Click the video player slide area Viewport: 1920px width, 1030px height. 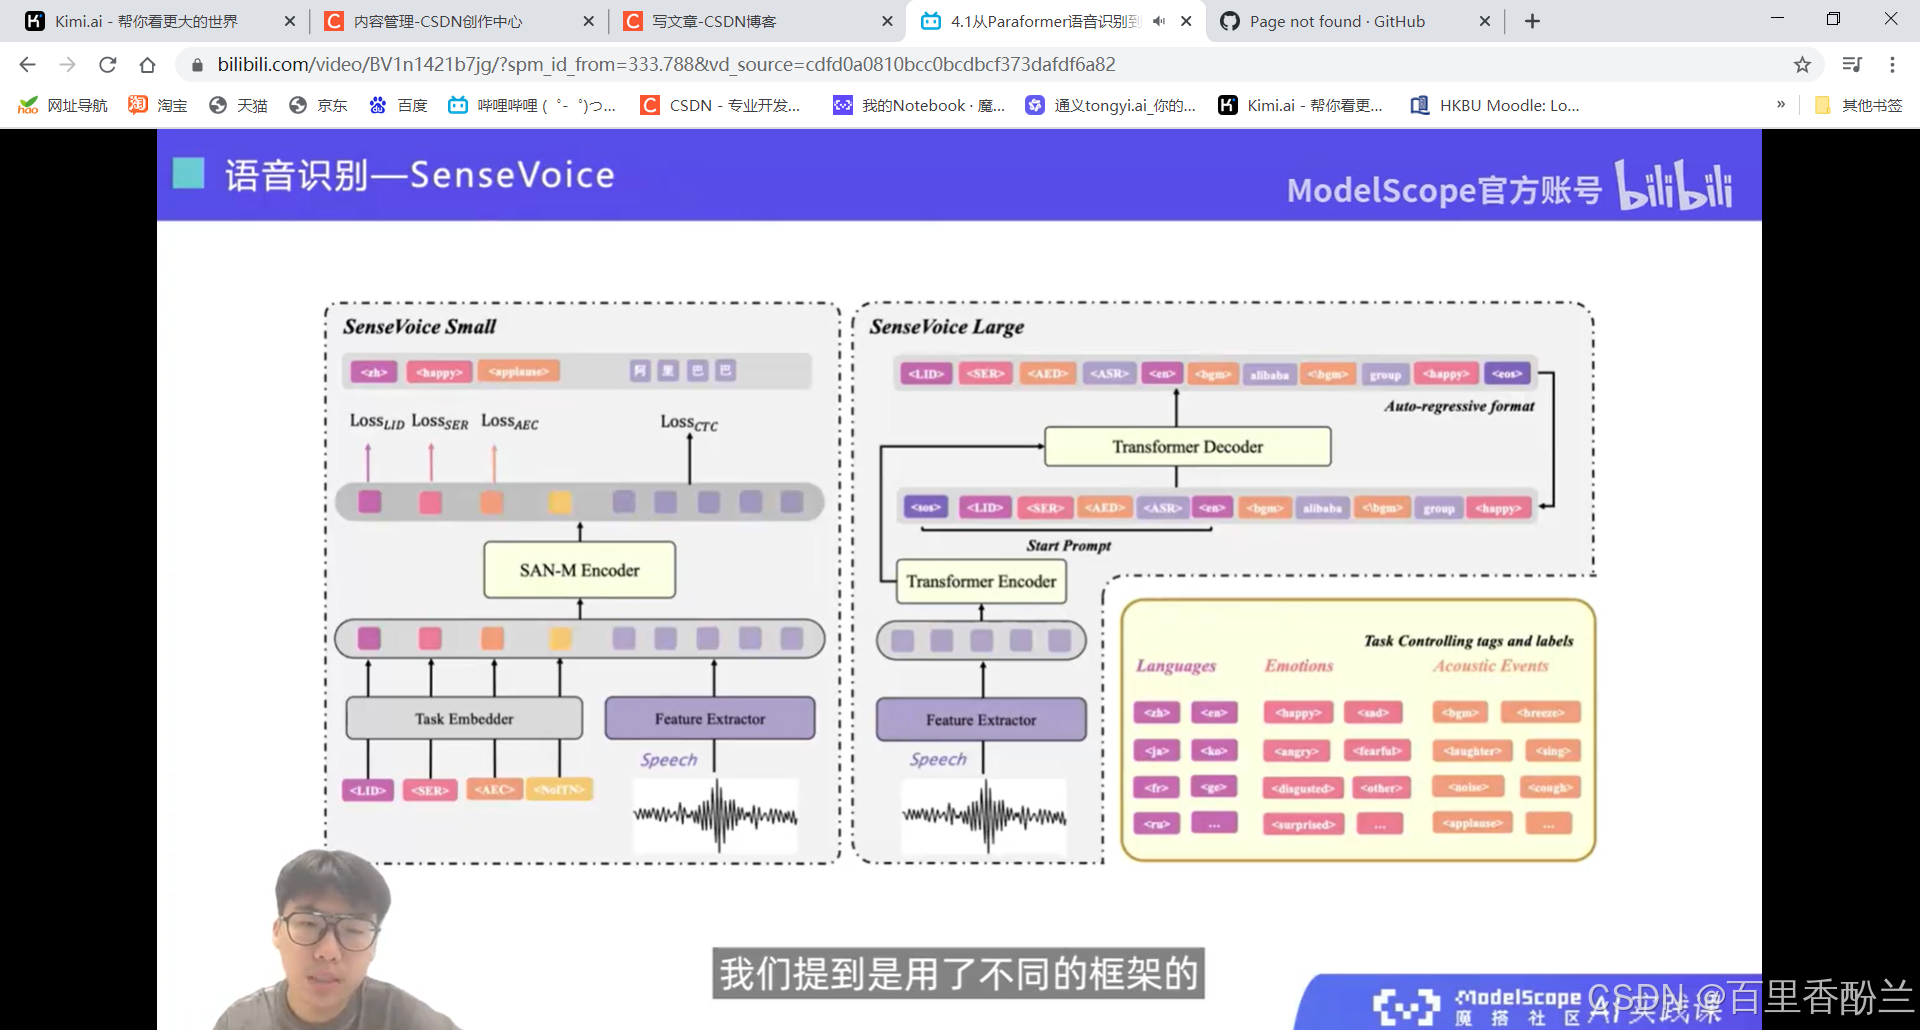[x=959, y=579]
